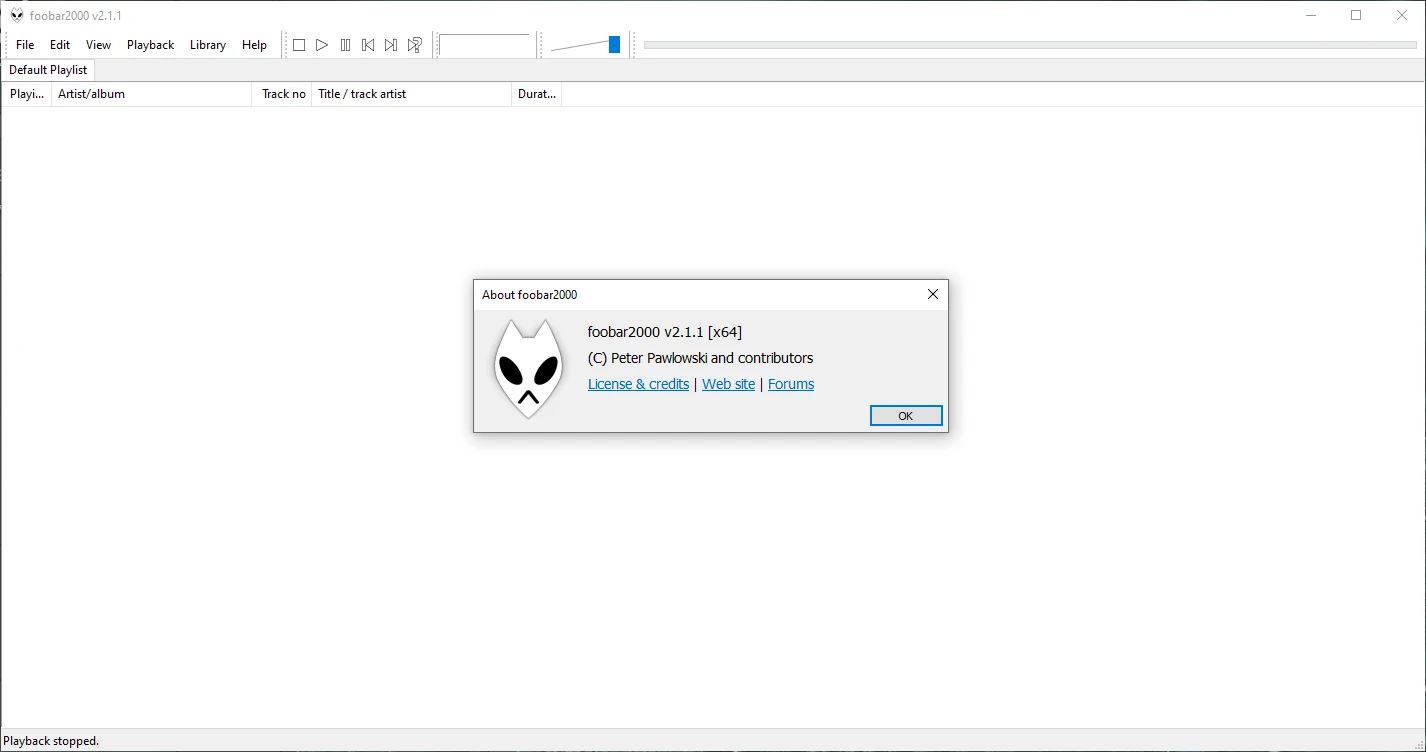
Task: Open the View menu
Action: pyautogui.click(x=98, y=45)
